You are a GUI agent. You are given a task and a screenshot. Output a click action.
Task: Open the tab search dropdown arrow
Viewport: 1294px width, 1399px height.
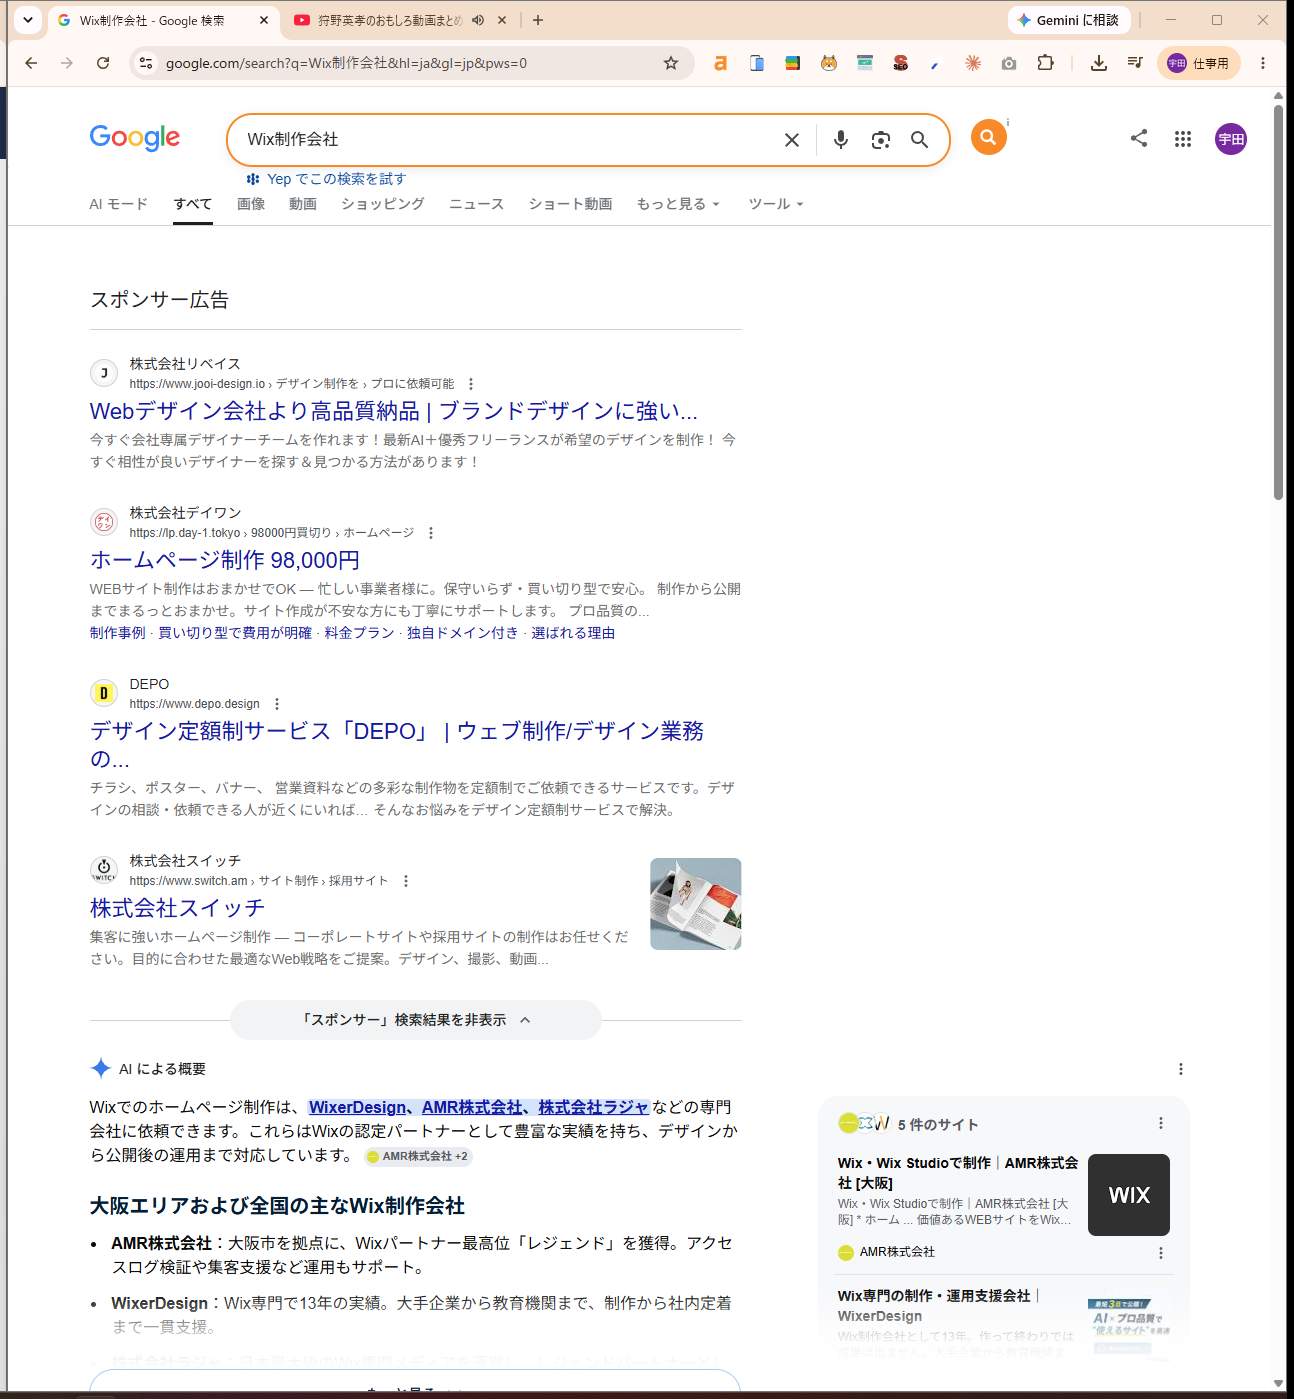[x=28, y=20]
